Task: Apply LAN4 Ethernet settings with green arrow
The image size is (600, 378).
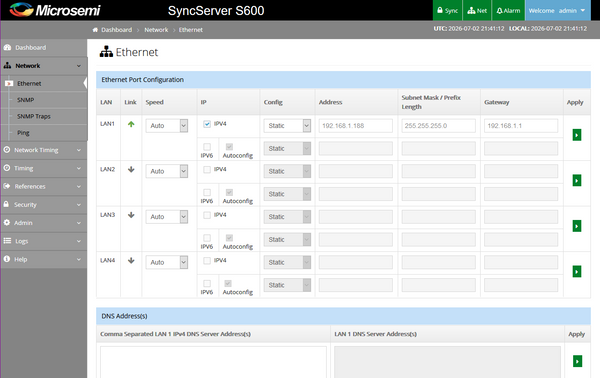Action: [x=577, y=271]
